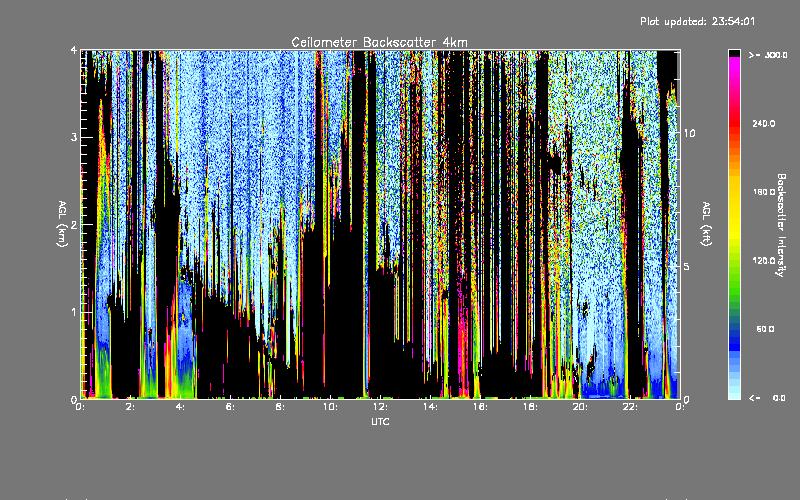Click inside the ceilometer backscatter plot area

pos(380,224)
